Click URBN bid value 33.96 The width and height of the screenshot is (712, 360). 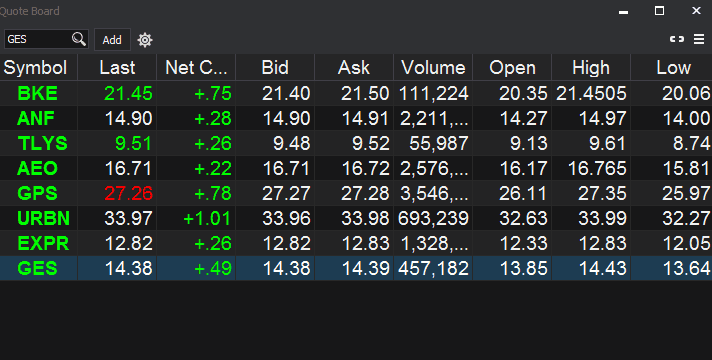point(287,218)
